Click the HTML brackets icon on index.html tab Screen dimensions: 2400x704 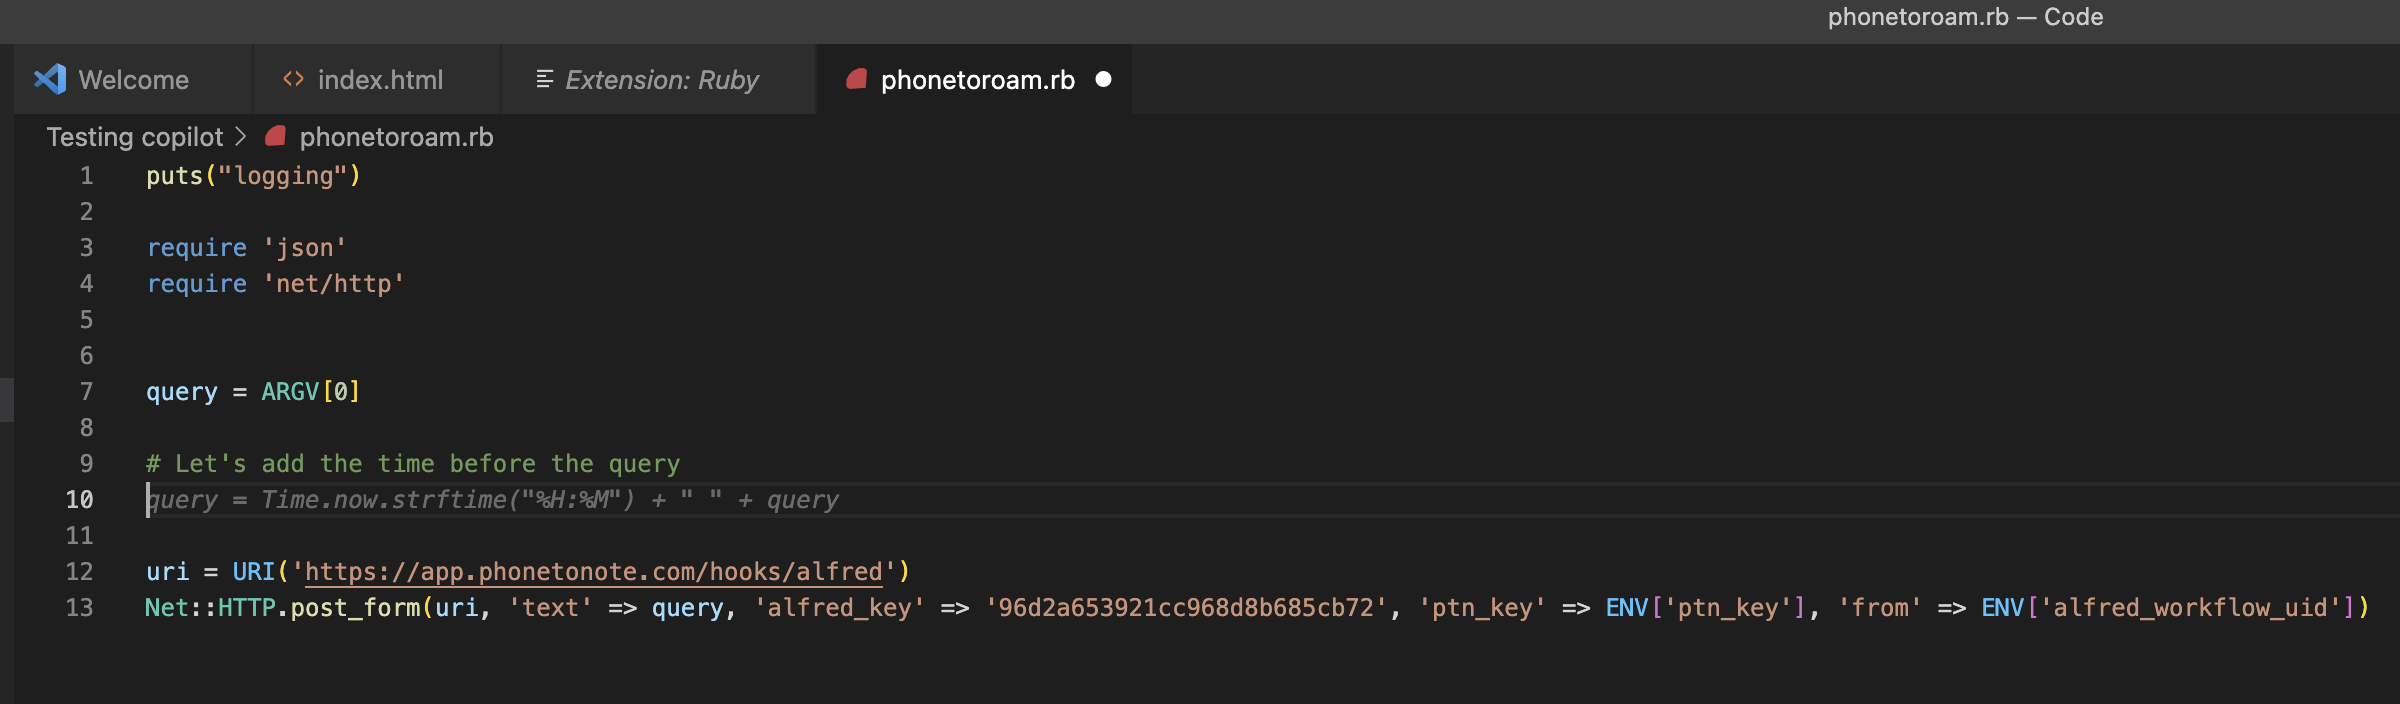click(x=293, y=79)
